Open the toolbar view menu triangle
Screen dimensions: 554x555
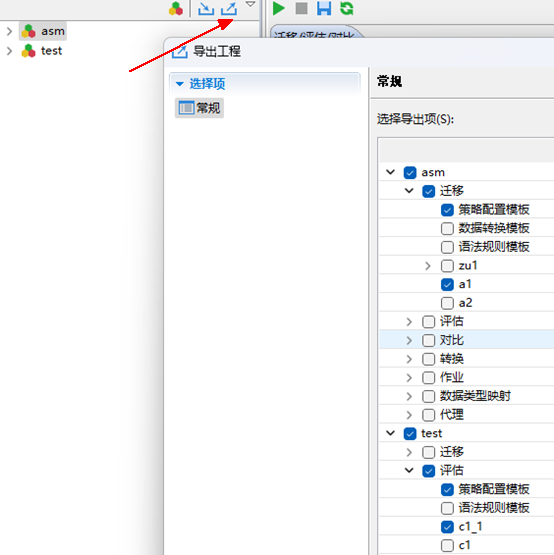250,4
